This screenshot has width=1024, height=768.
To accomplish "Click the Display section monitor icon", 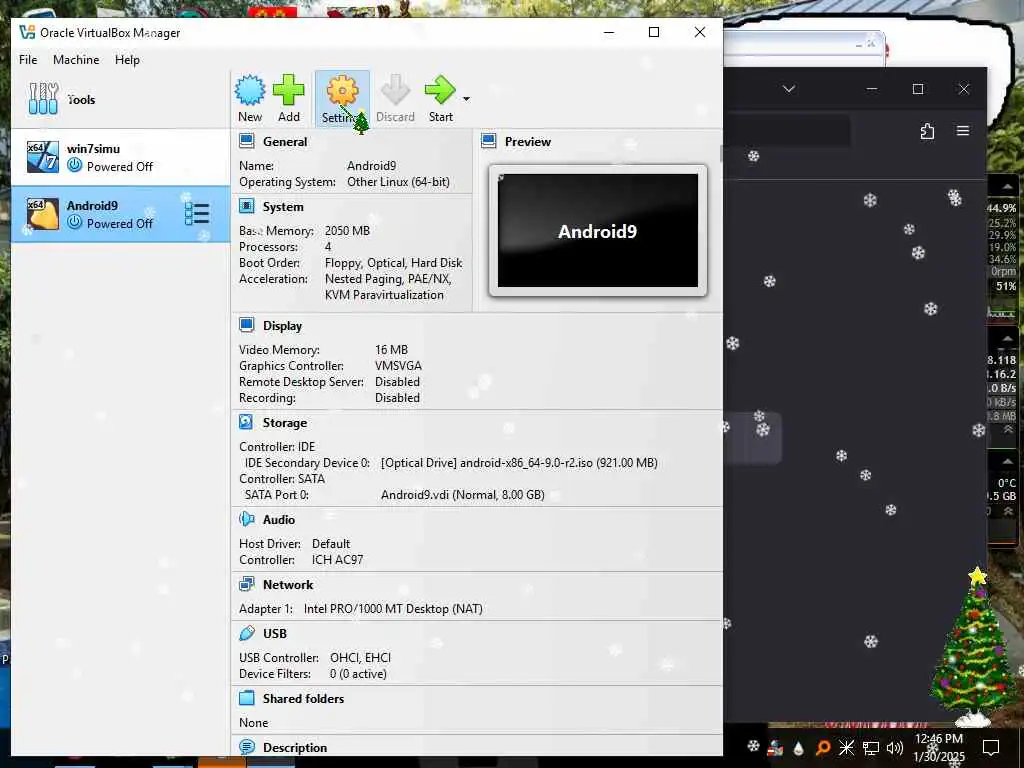I will 247,325.
